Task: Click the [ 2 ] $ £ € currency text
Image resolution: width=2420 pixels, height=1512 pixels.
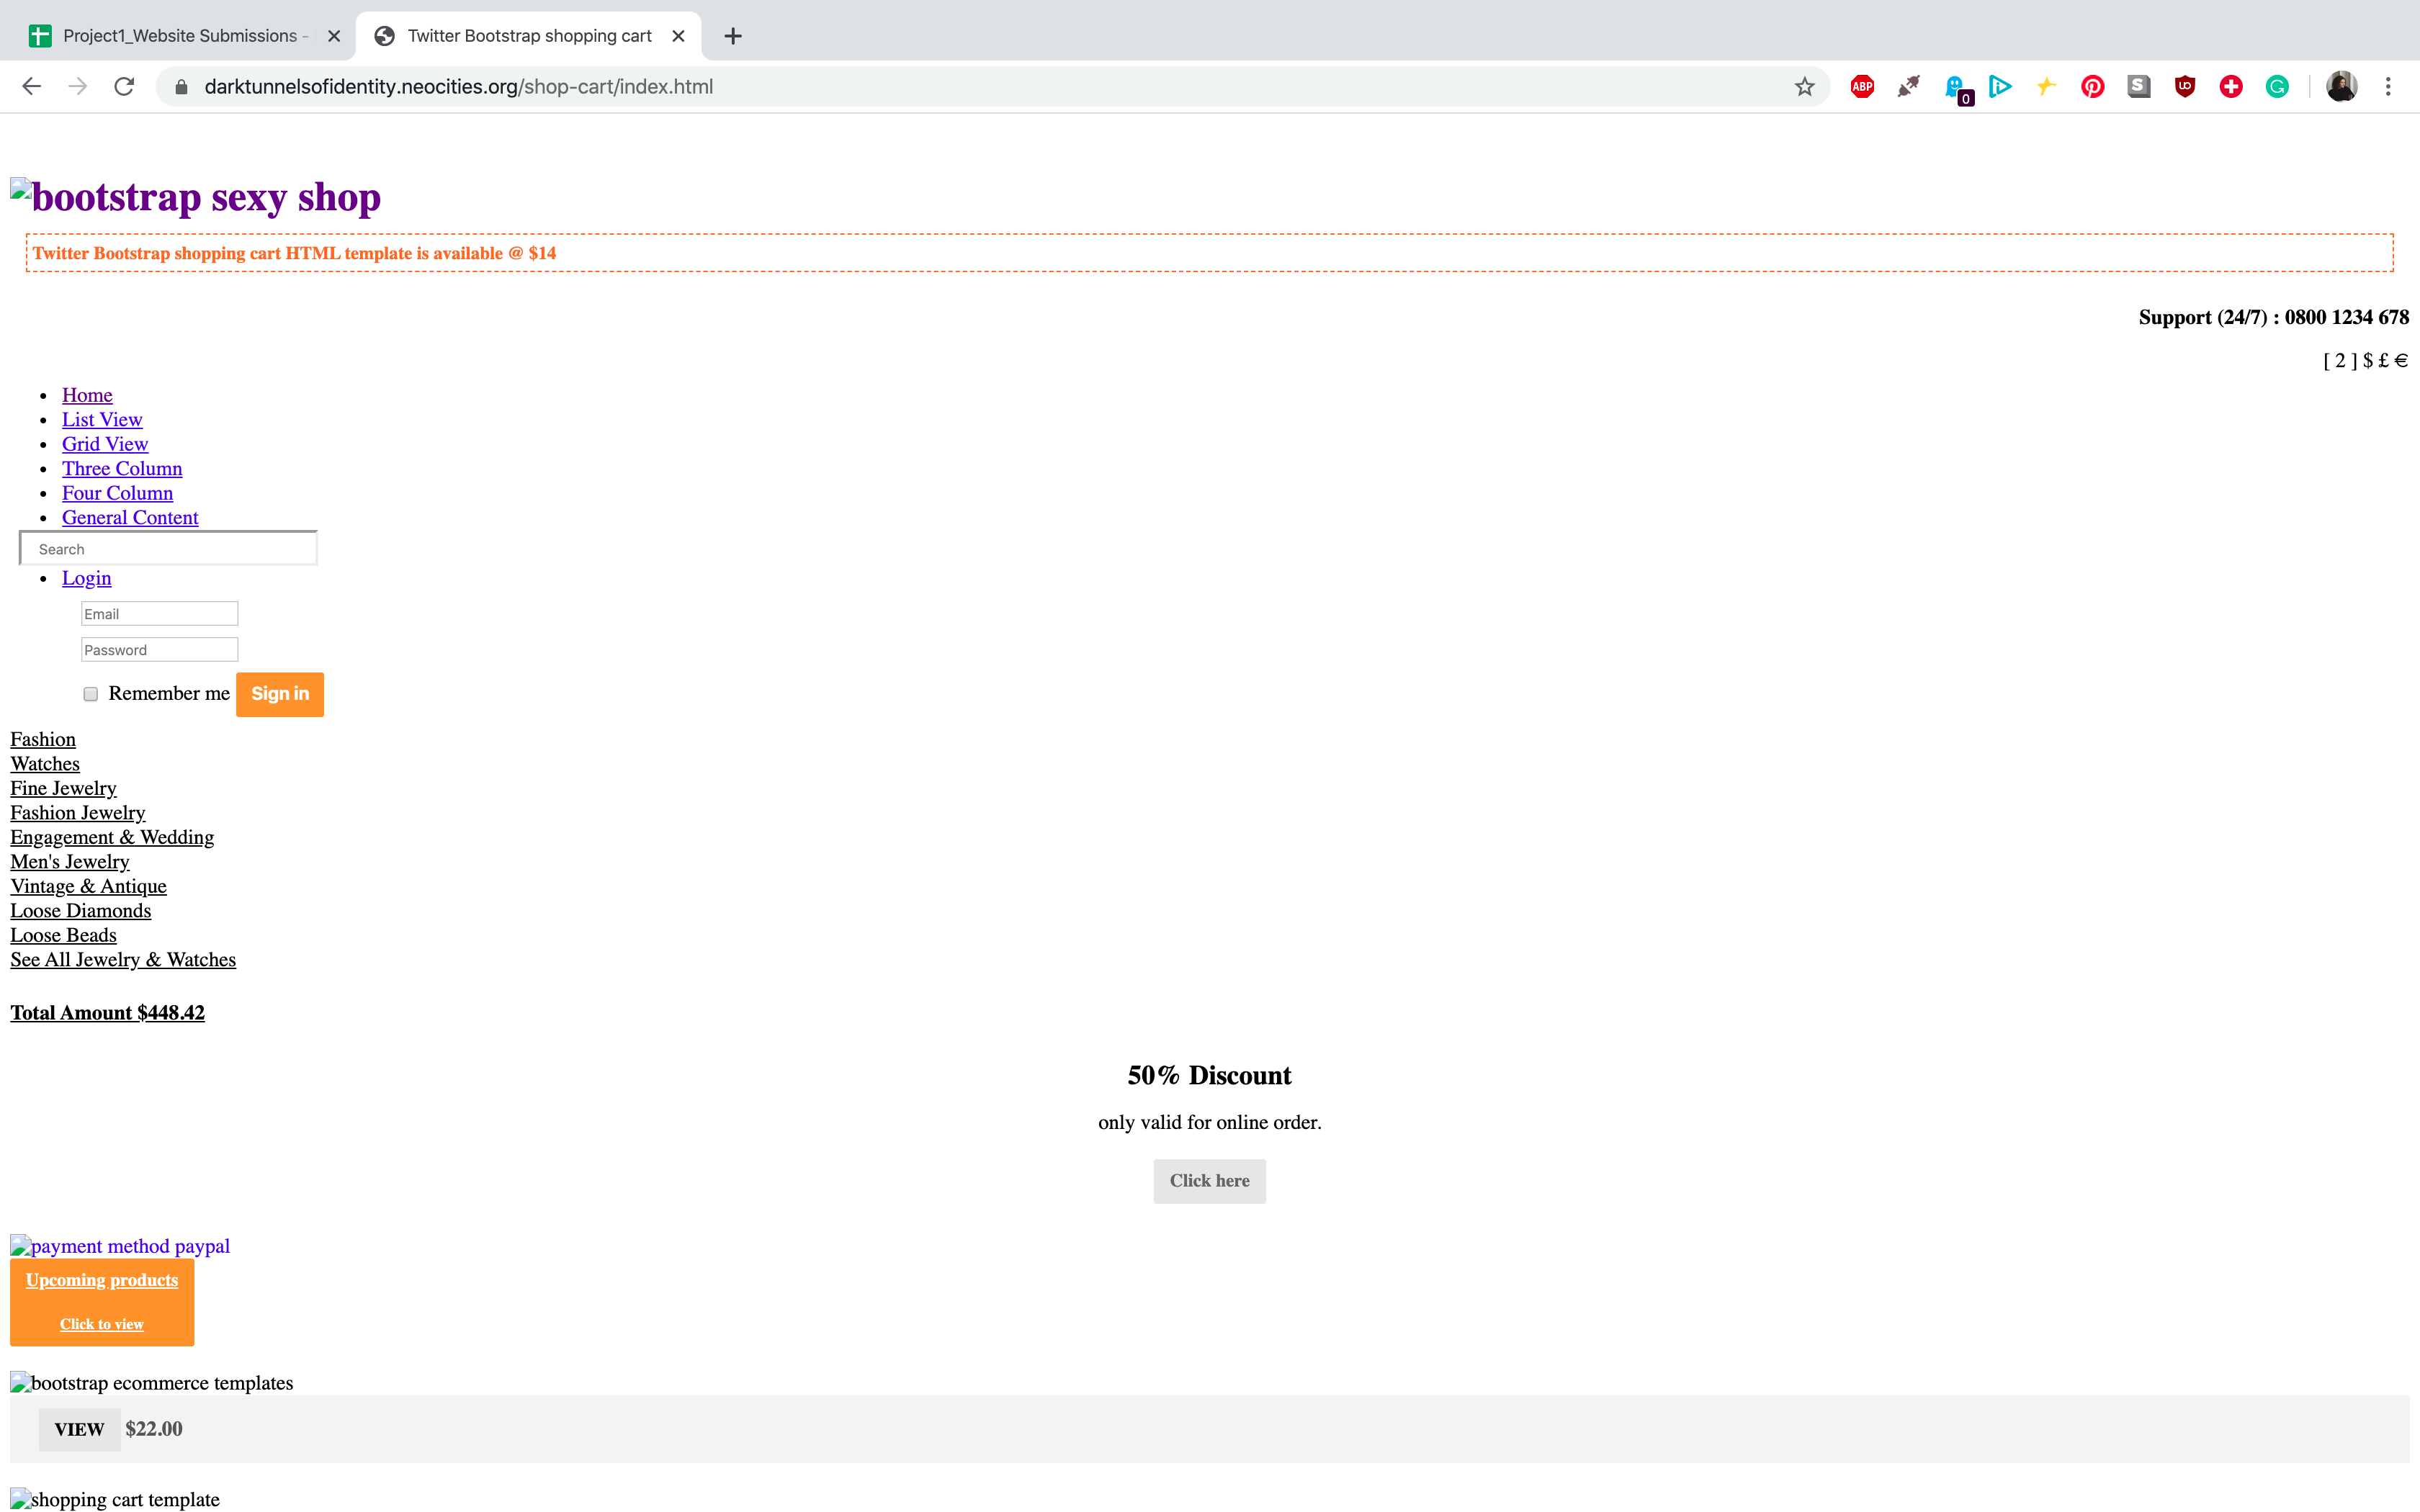Action: coord(2365,360)
